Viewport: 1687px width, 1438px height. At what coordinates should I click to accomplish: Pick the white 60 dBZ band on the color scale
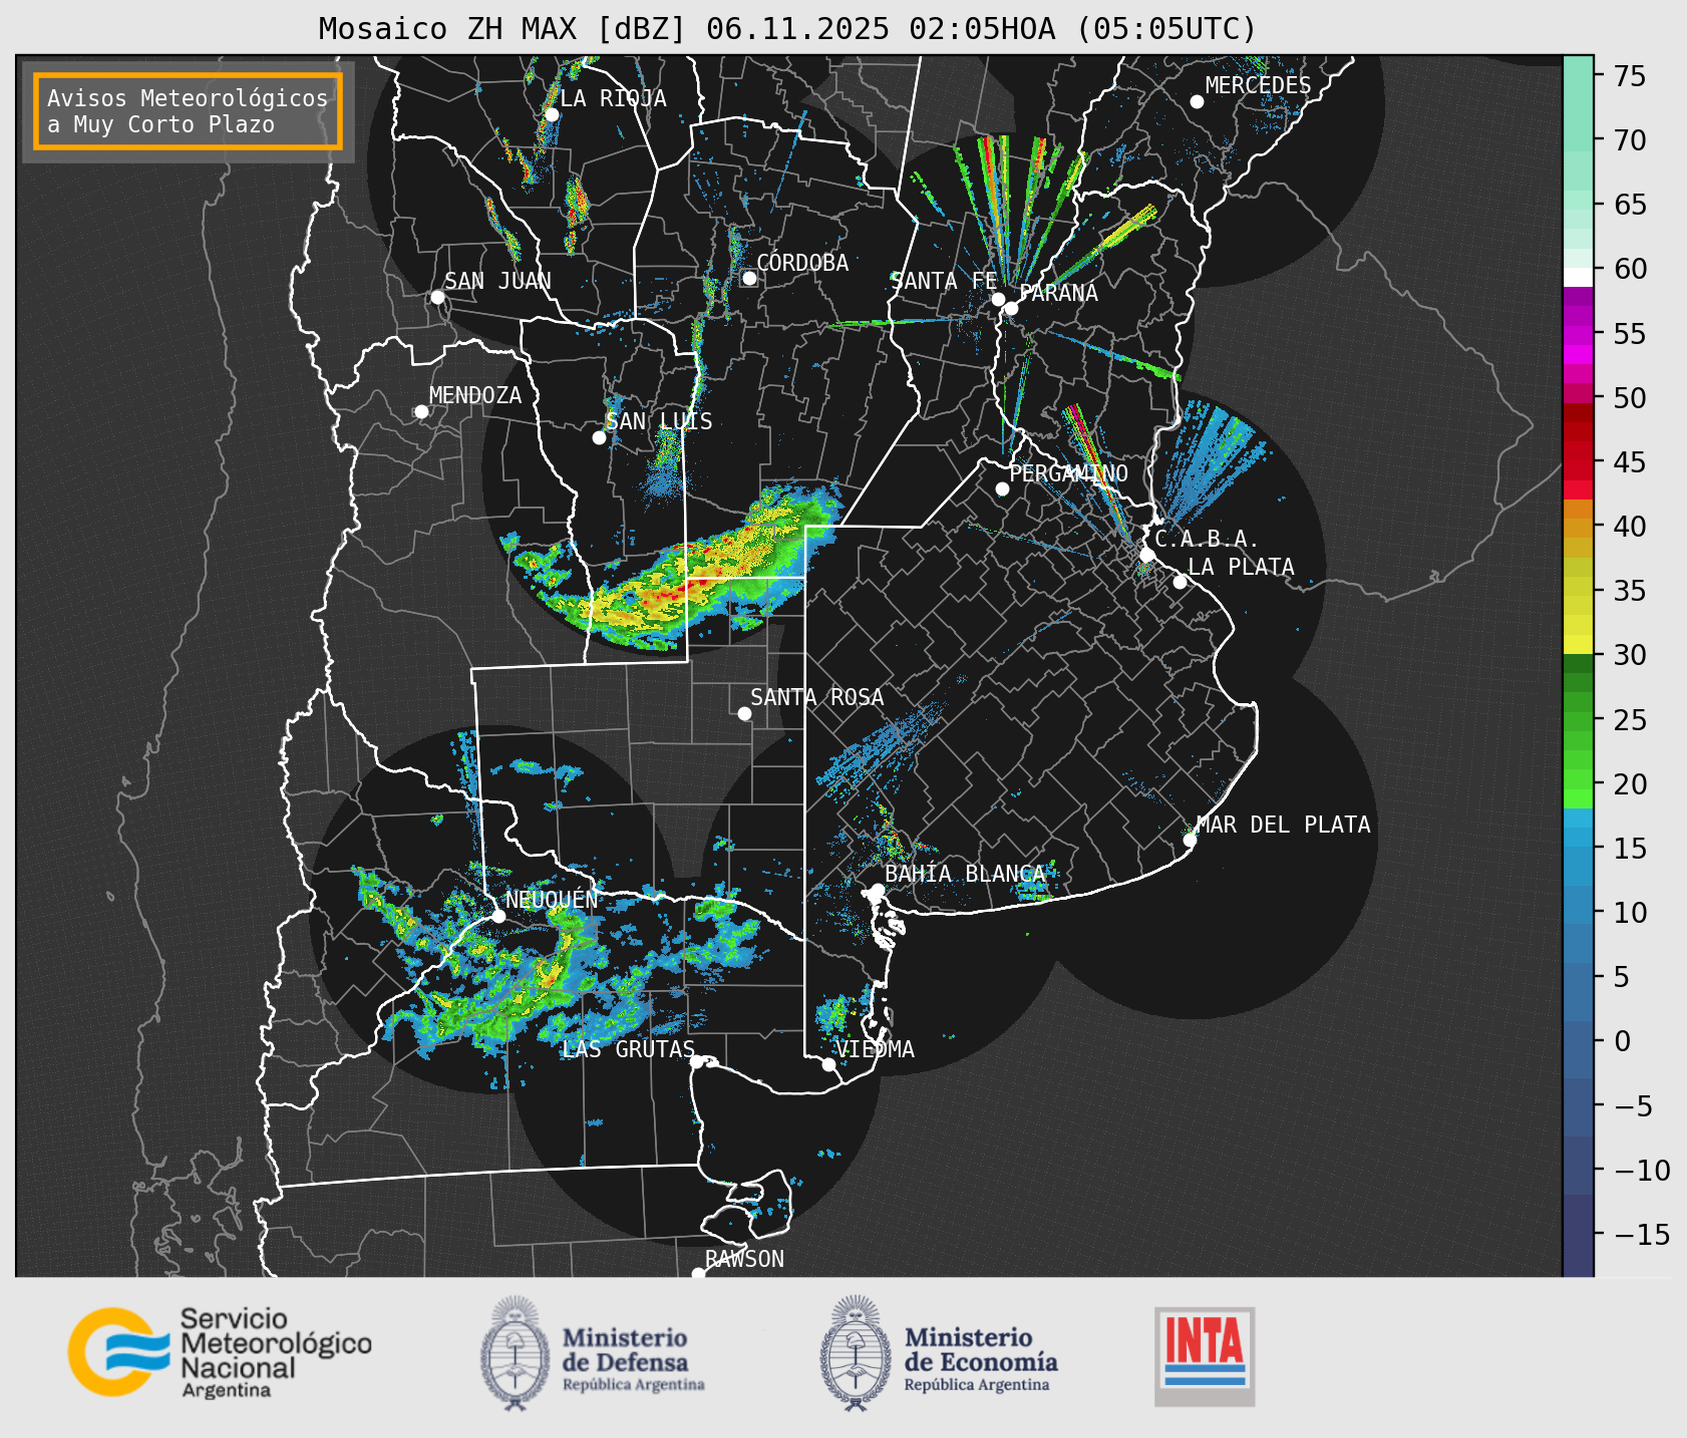point(1578,276)
